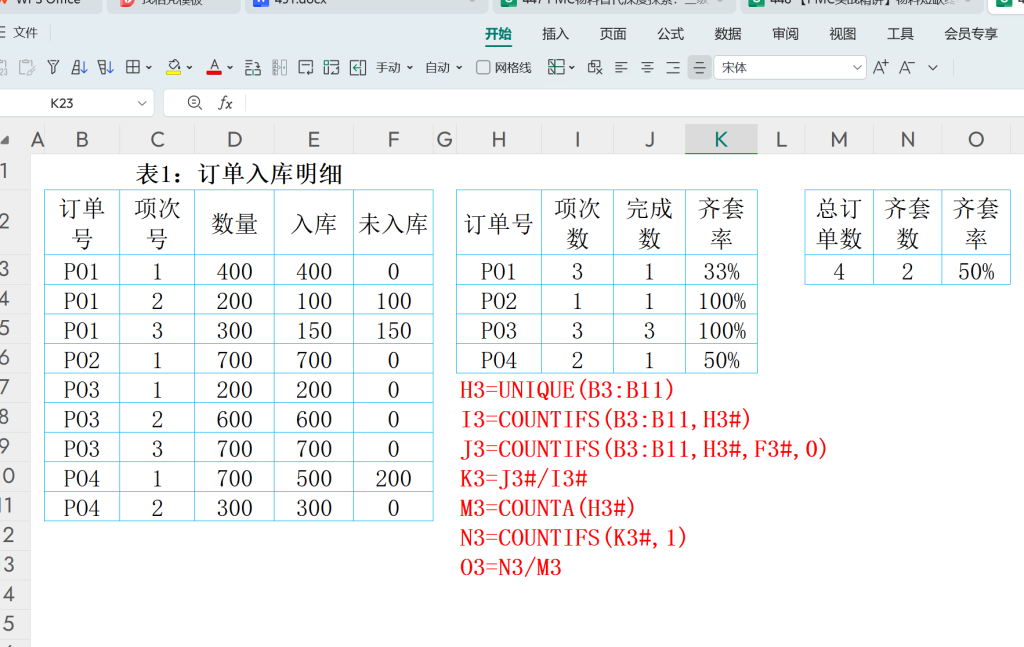This screenshot has height=647, width=1024.
Task: Click the O3=N3/M3 red formula text
Action: 511,567
